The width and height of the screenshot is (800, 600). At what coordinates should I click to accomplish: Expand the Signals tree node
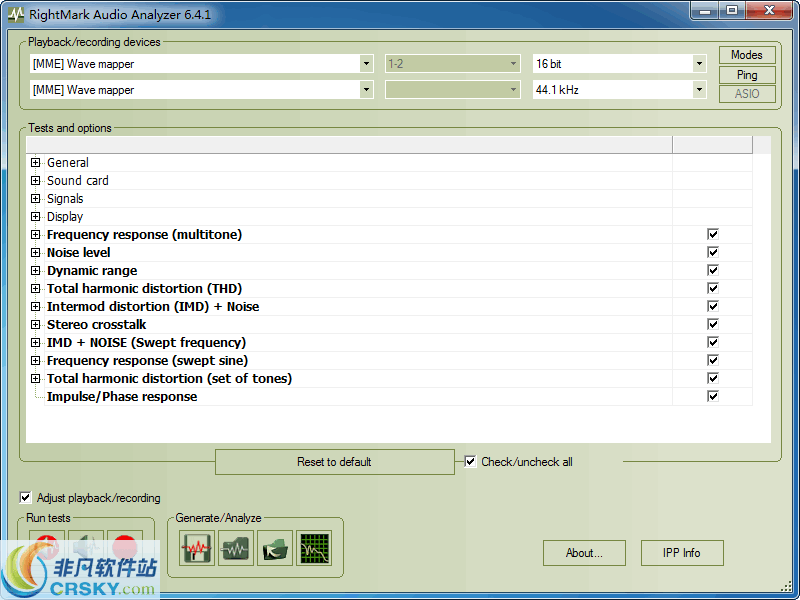(35, 198)
